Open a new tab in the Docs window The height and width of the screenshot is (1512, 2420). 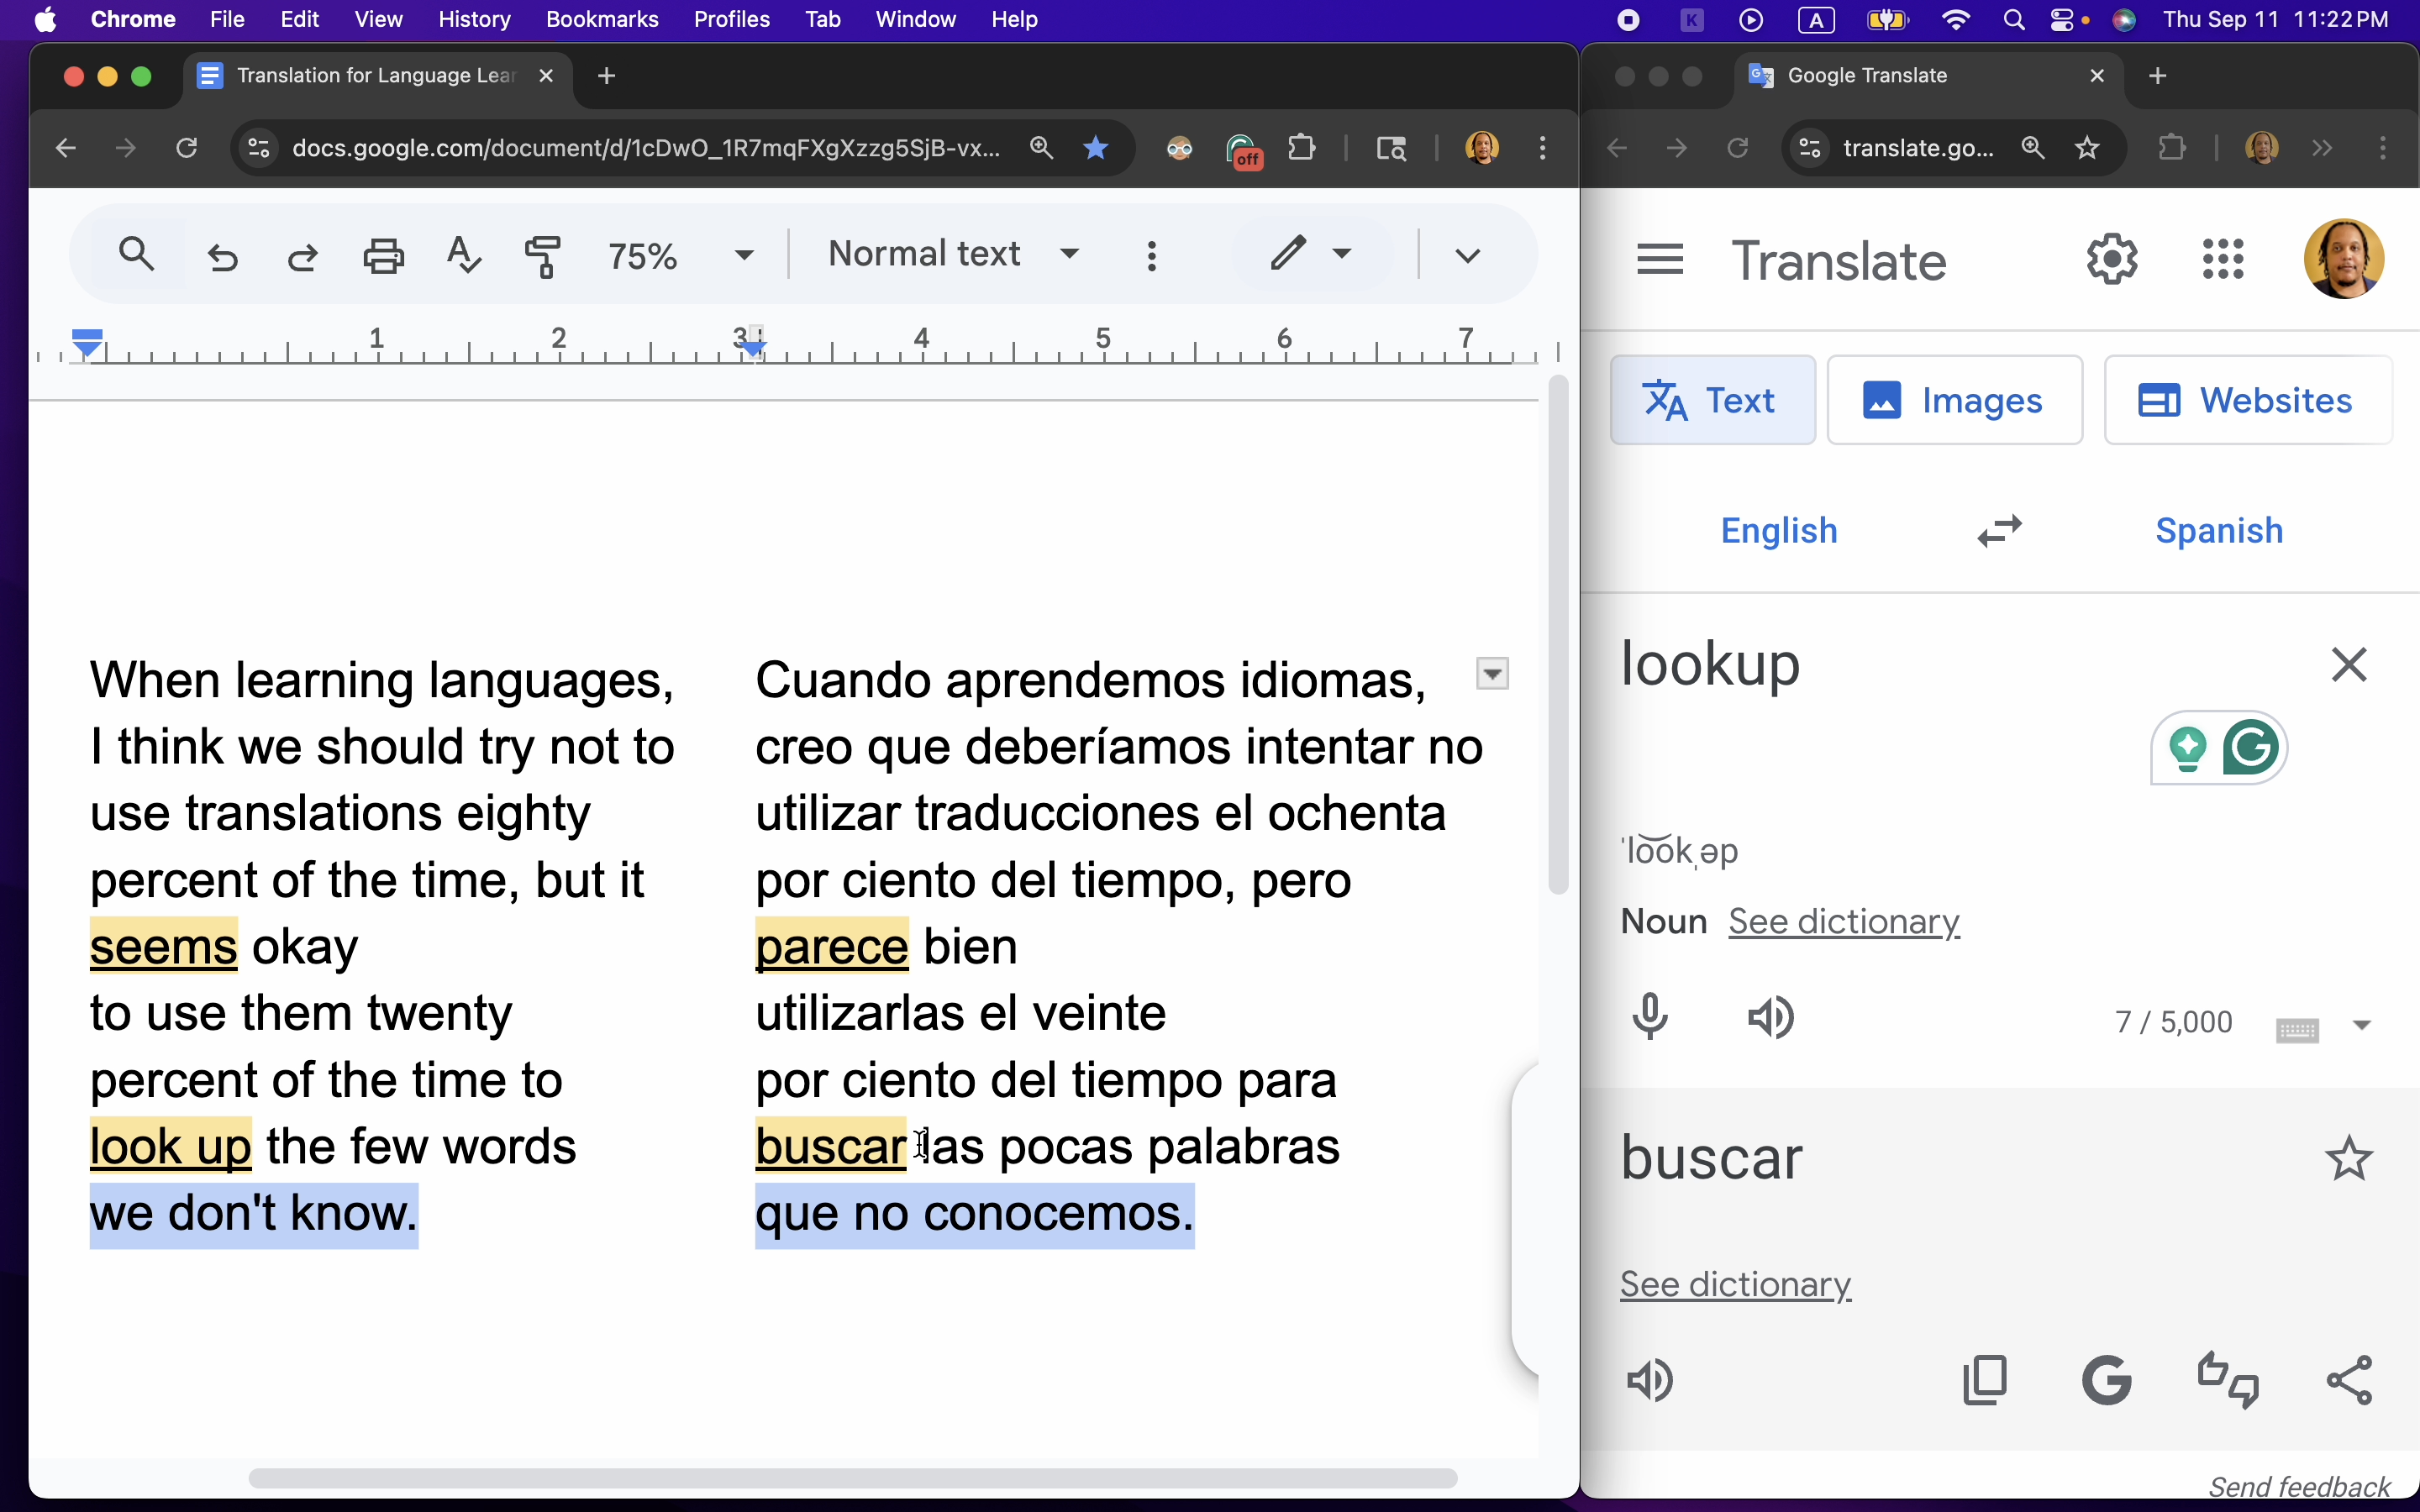click(606, 76)
